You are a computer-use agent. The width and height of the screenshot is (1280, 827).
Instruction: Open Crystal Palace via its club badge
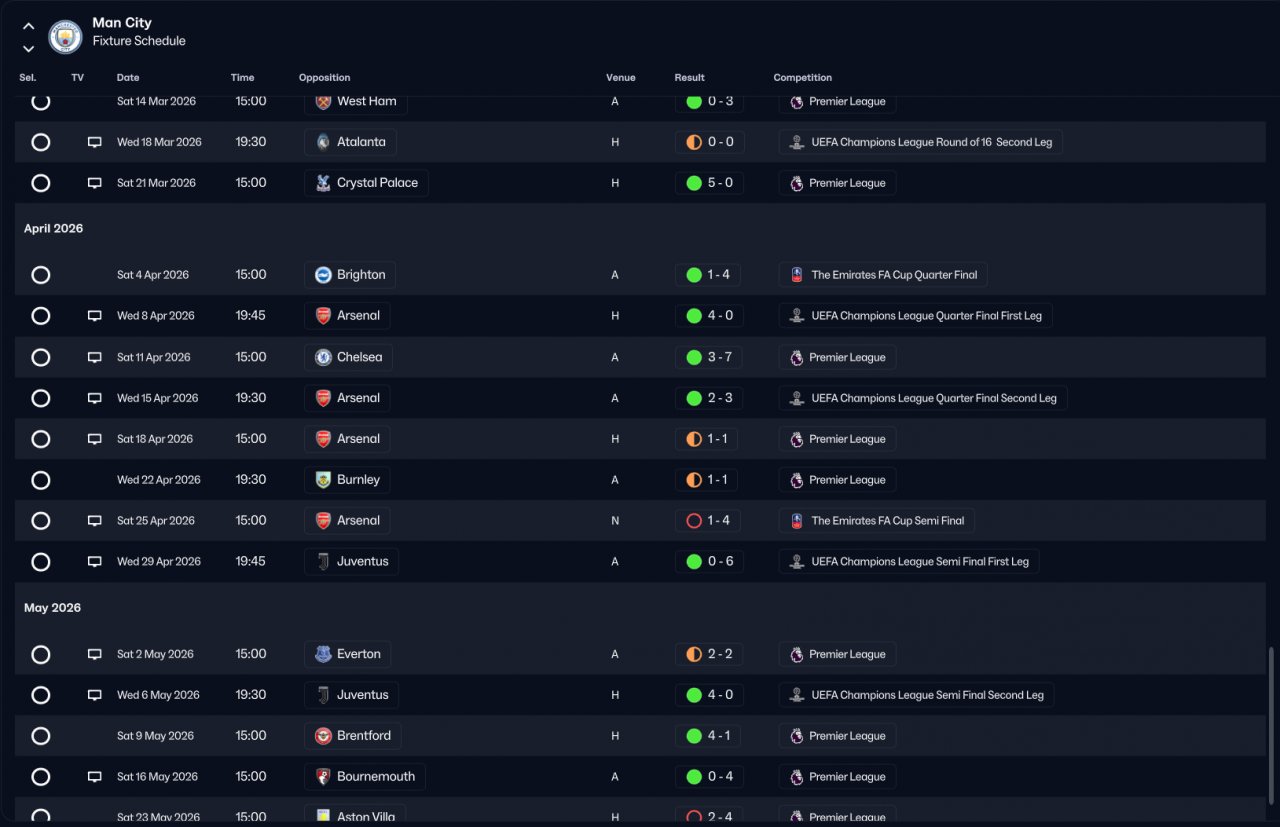pos(323,183)
